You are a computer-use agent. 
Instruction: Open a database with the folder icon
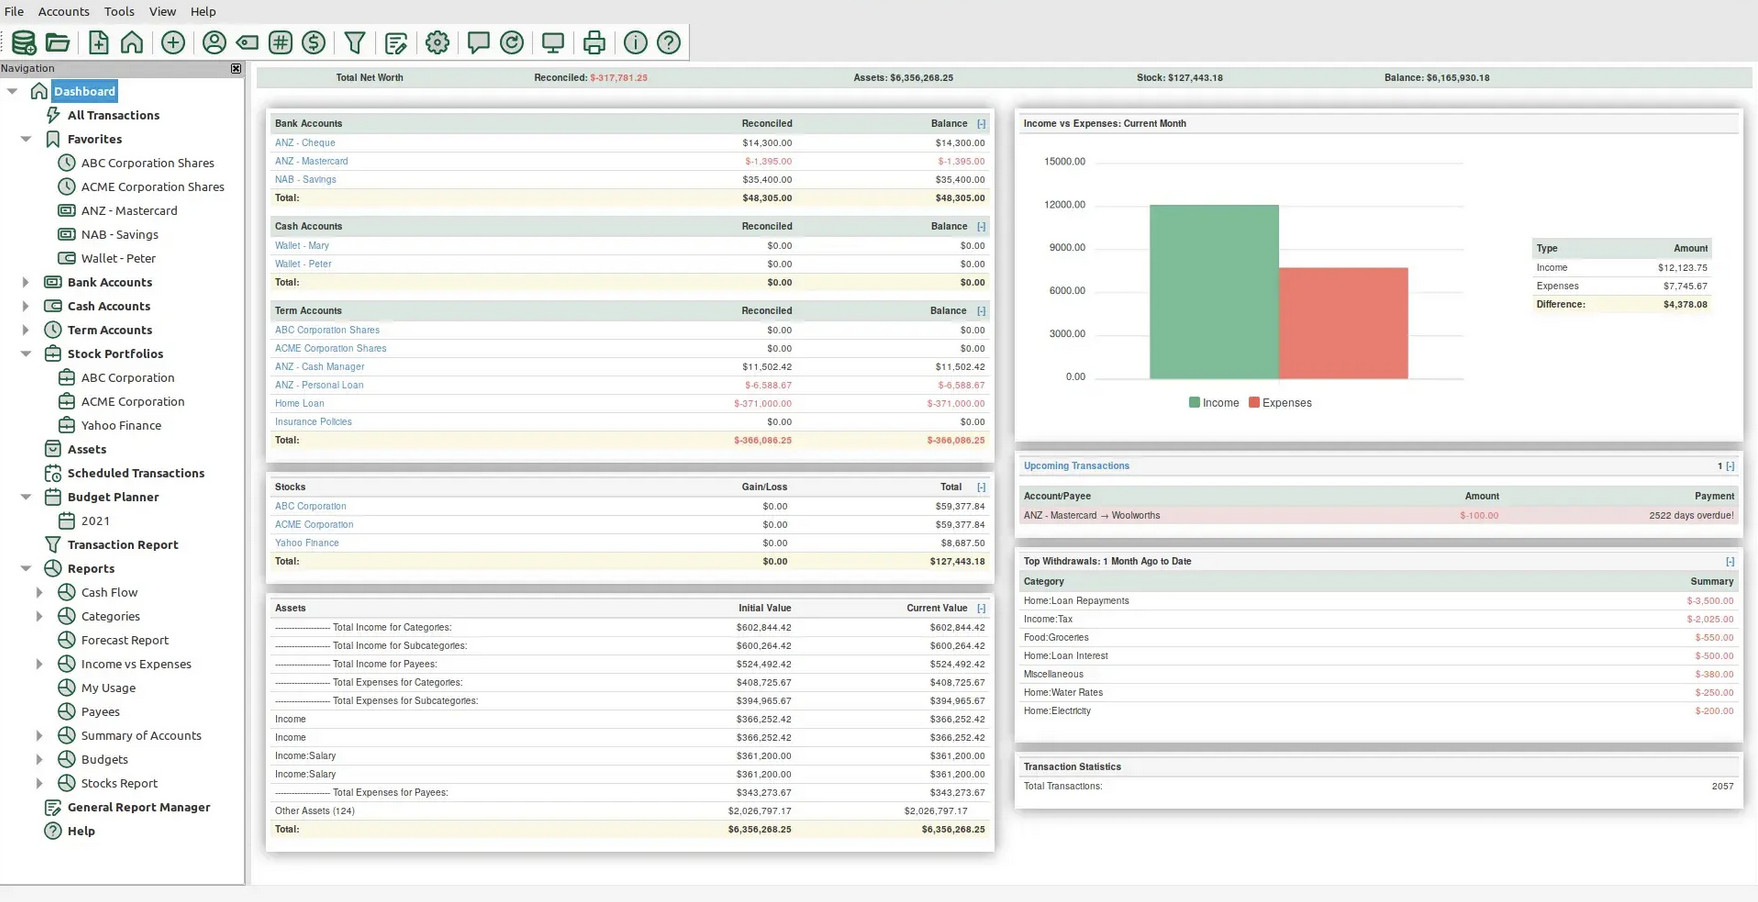58,42
